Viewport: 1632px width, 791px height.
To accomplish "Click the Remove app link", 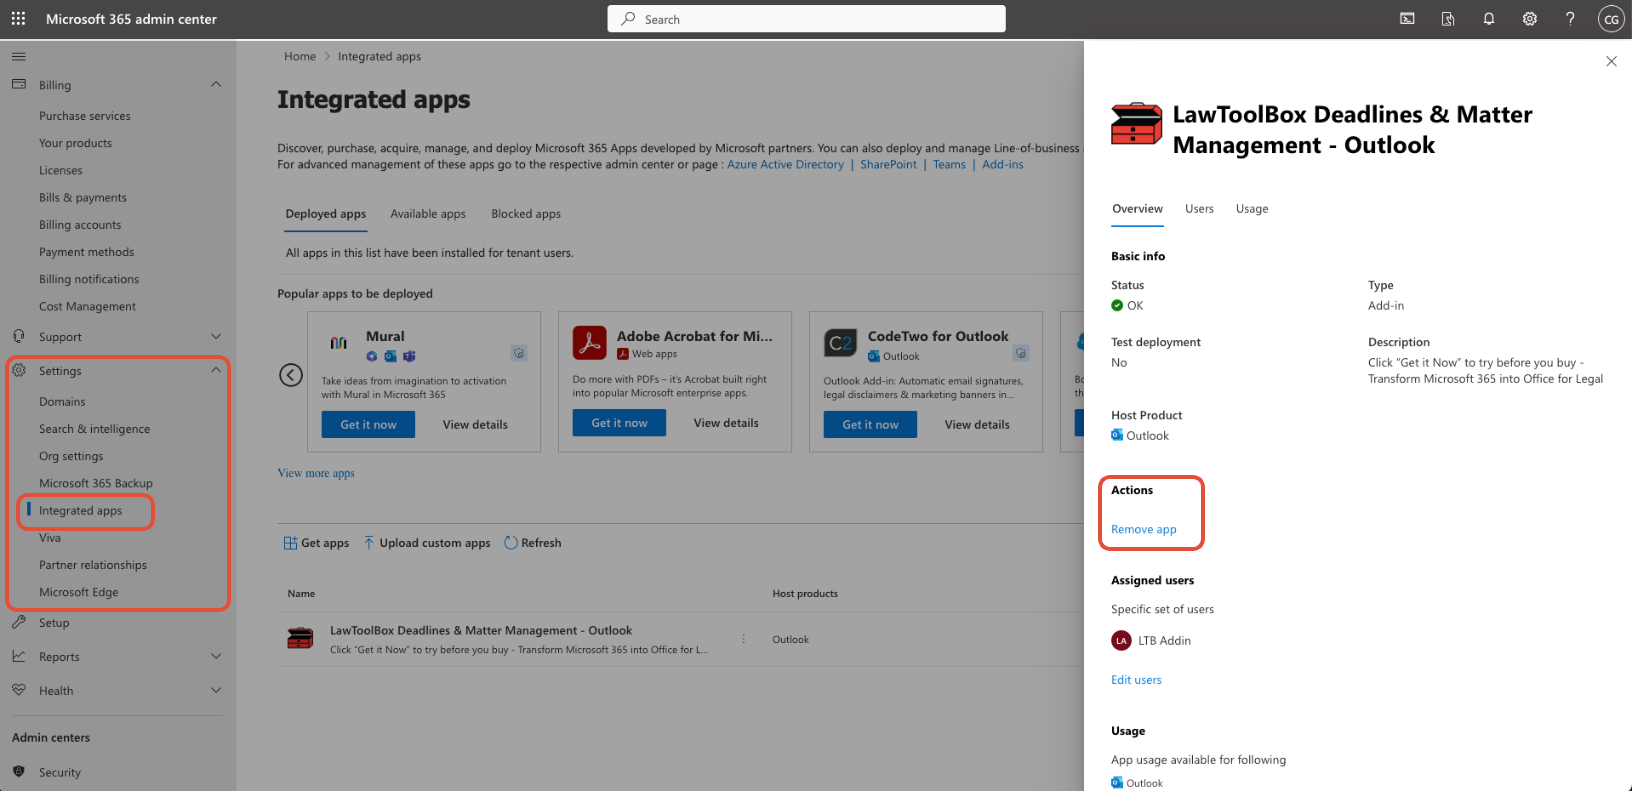I will pyautogui.click(x=1144, y=529).
